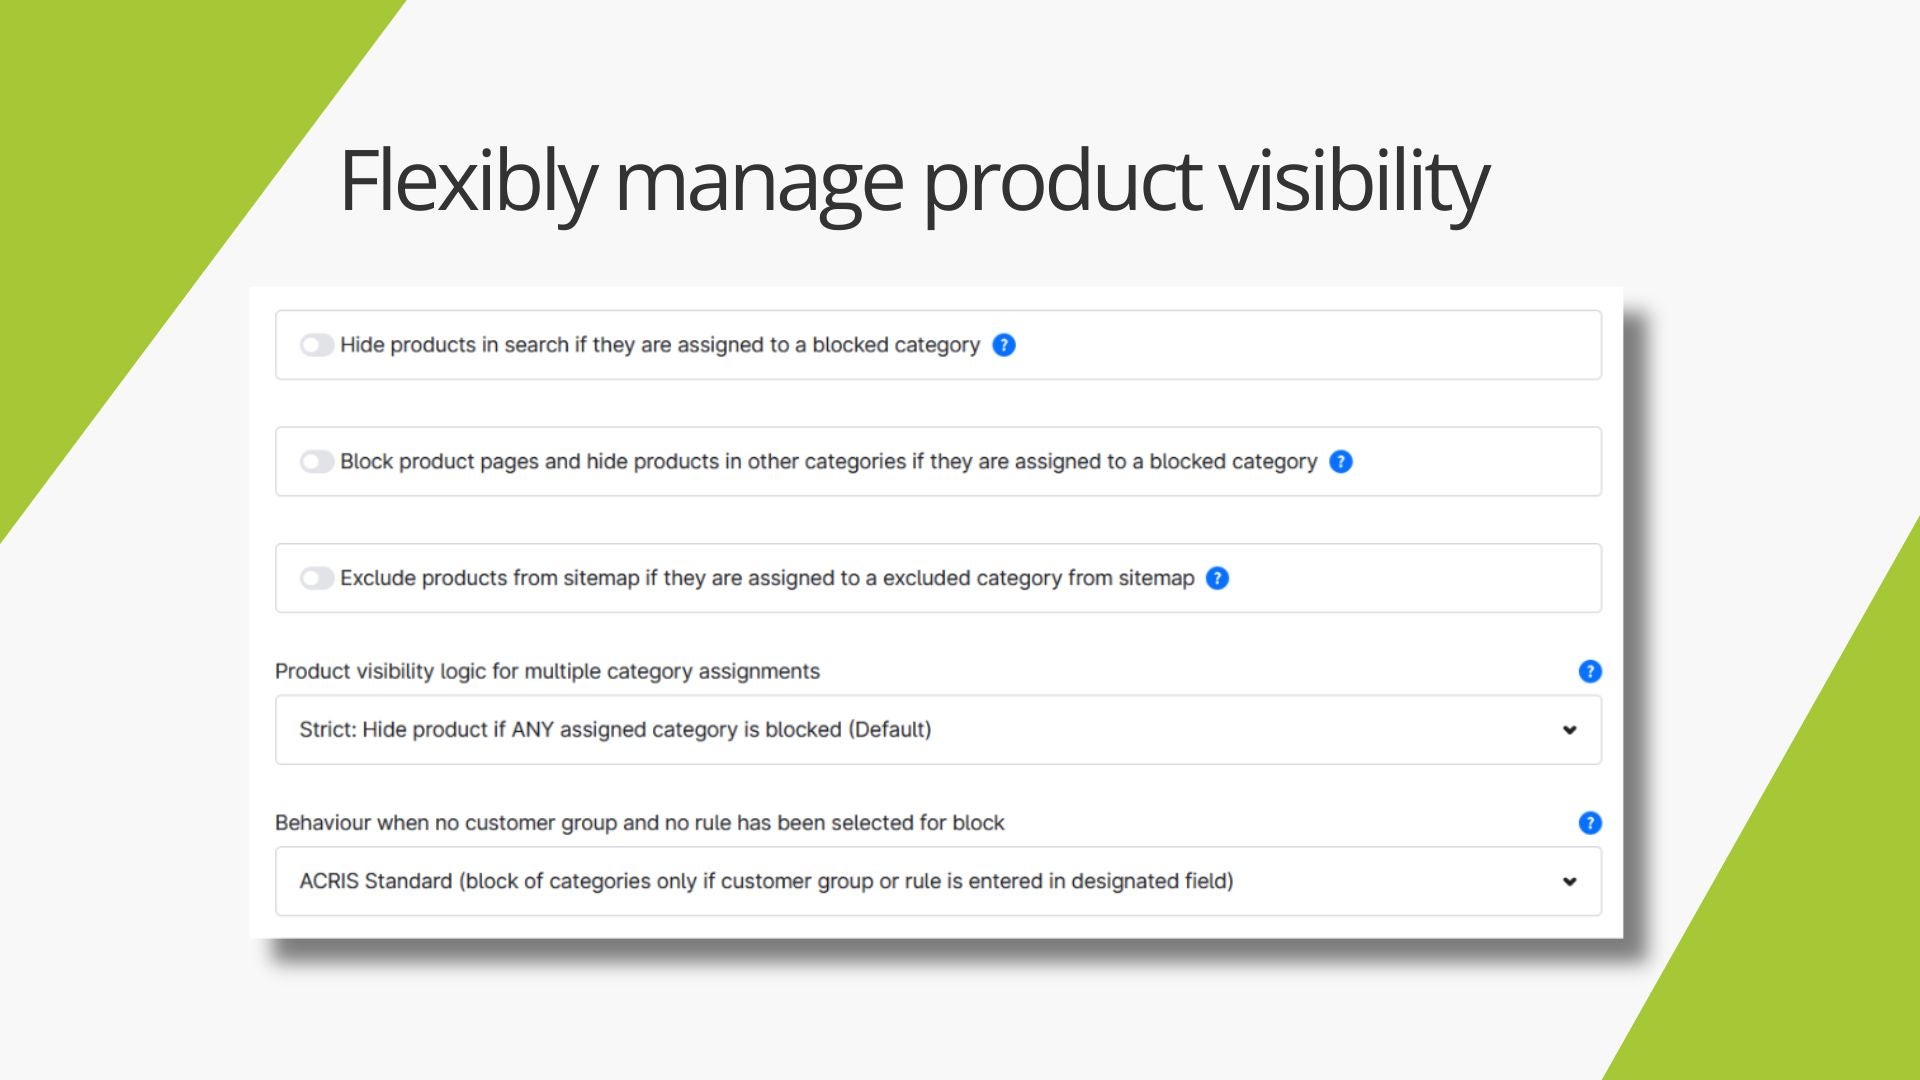The width and height of the screenshot is (1920, 1080).
Task: Enable hide products in search toggle
Action: [x=317, y=345]
